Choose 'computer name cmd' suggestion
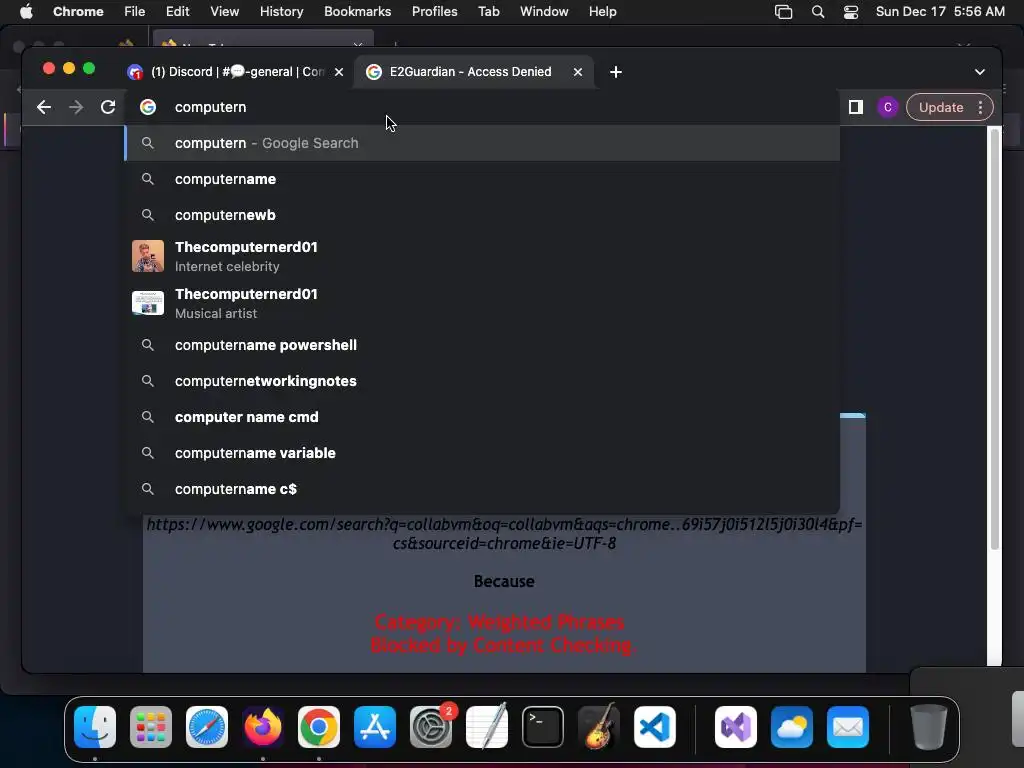This screenshot has height=768, width=1024. click(482, 417)
